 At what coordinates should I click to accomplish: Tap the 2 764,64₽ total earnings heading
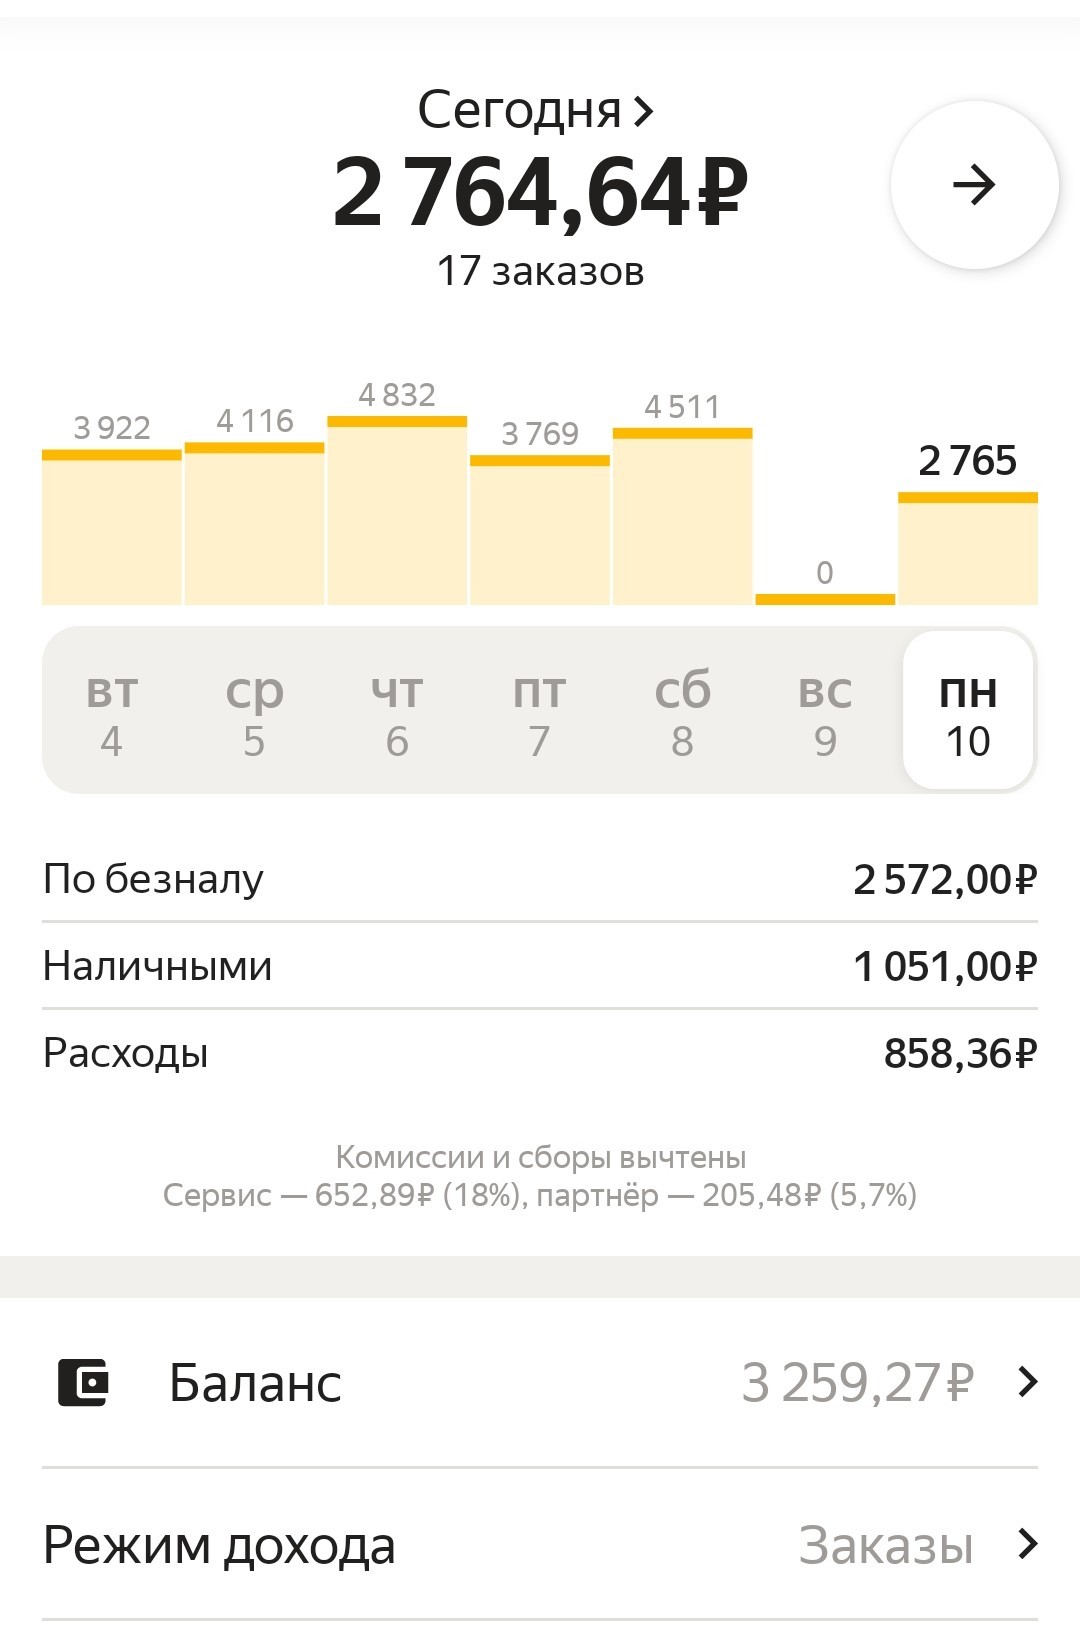540,191
